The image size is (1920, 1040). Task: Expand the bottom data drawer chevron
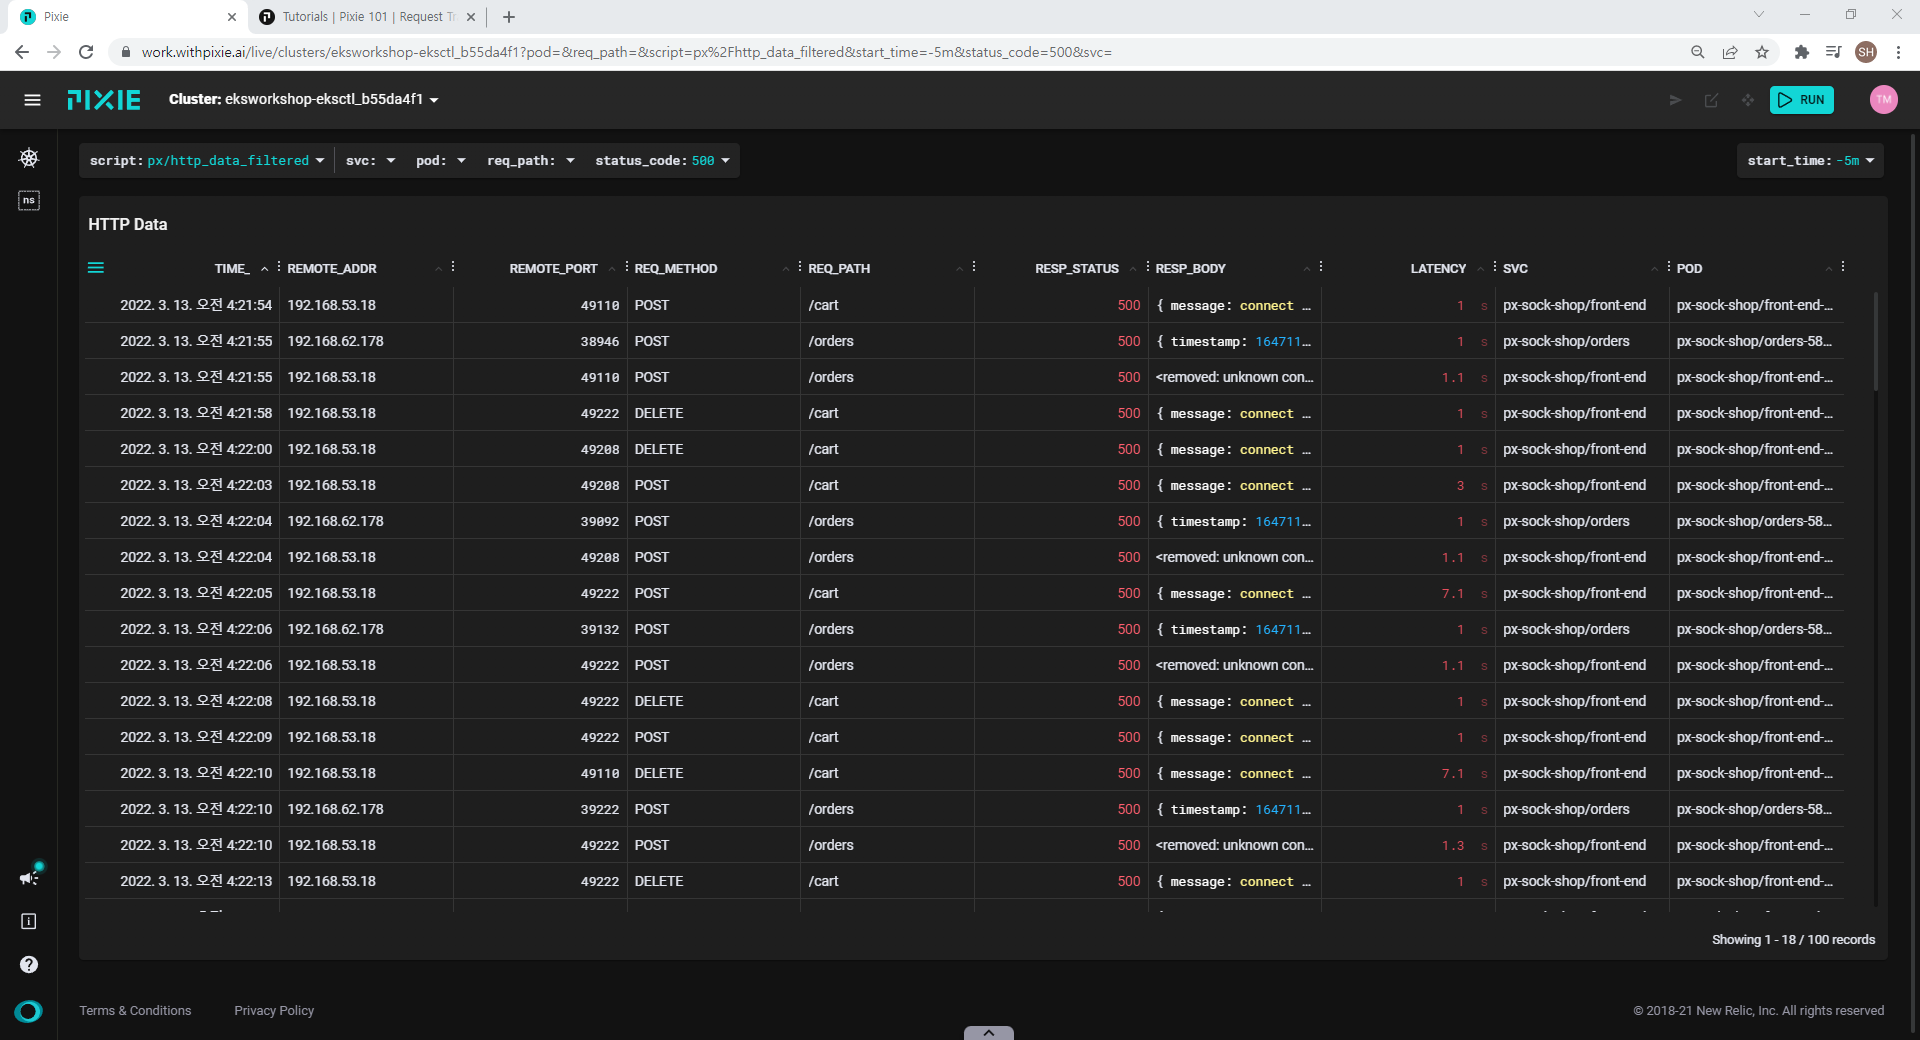click(989, 1033)
